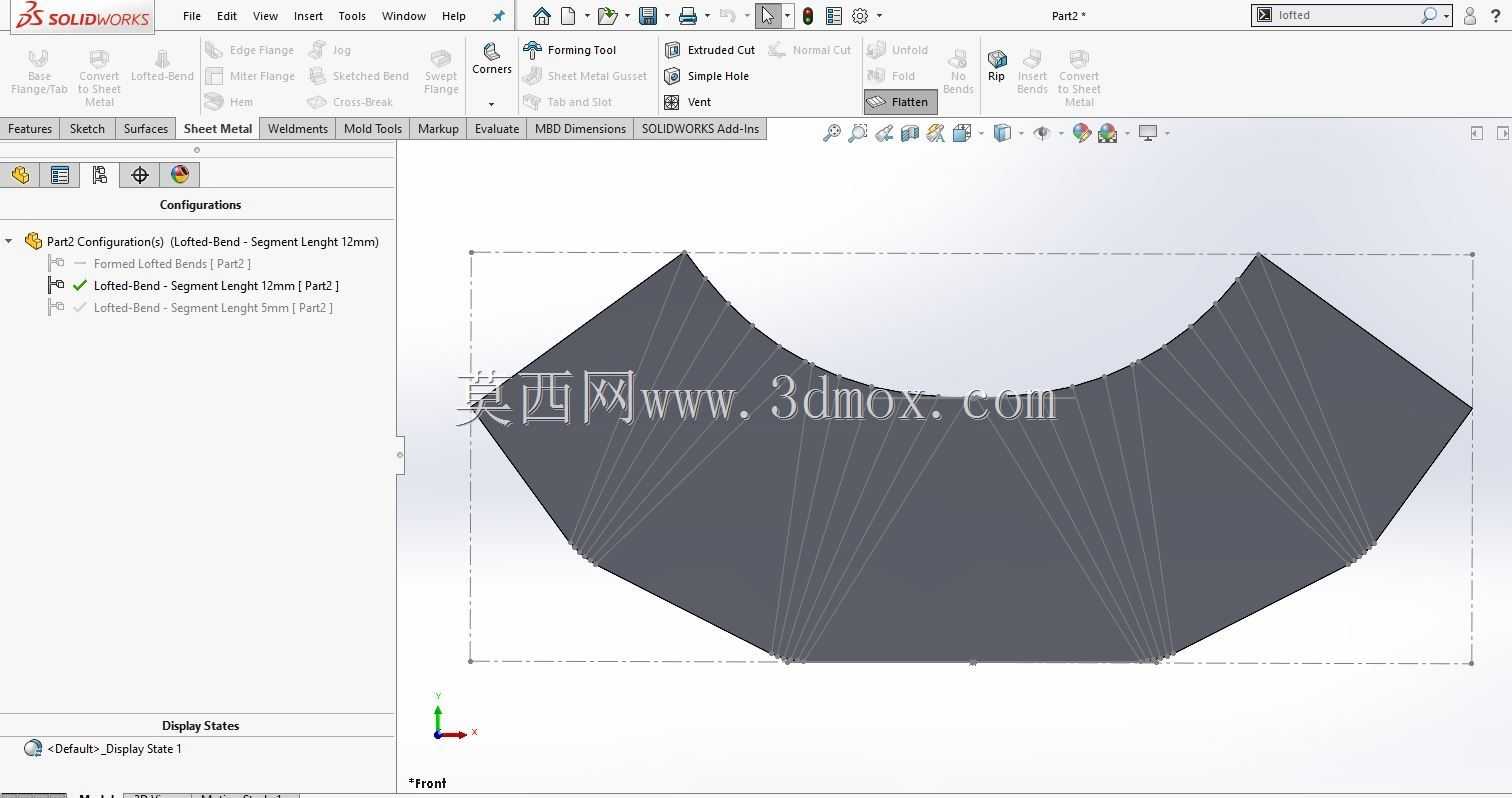
Task: Insert a Vent feature
Action: point(688,102)
